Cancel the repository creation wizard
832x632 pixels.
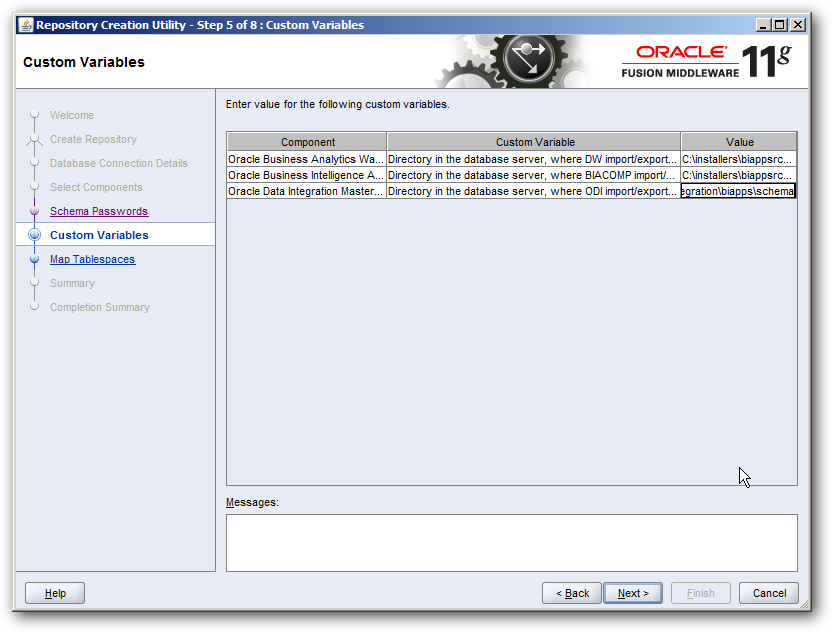pyautogui.click(x=768, y=592)
